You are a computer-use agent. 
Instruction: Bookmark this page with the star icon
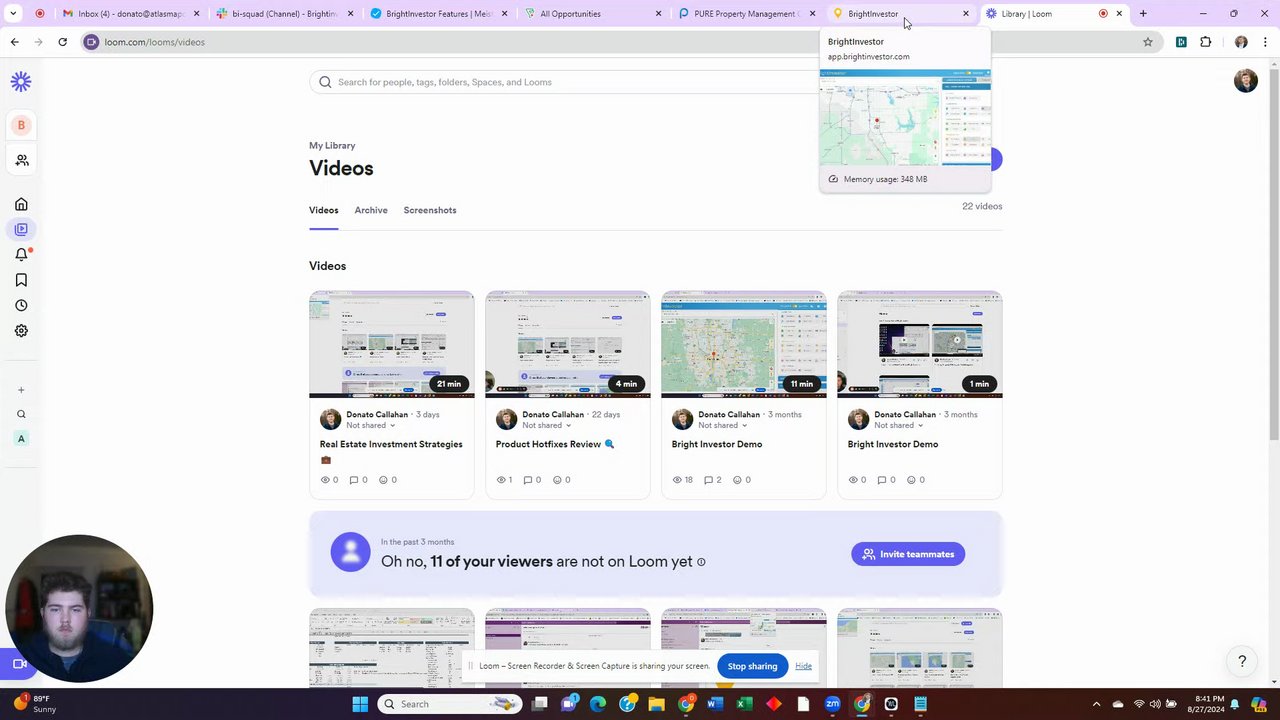coord(1148,42)
